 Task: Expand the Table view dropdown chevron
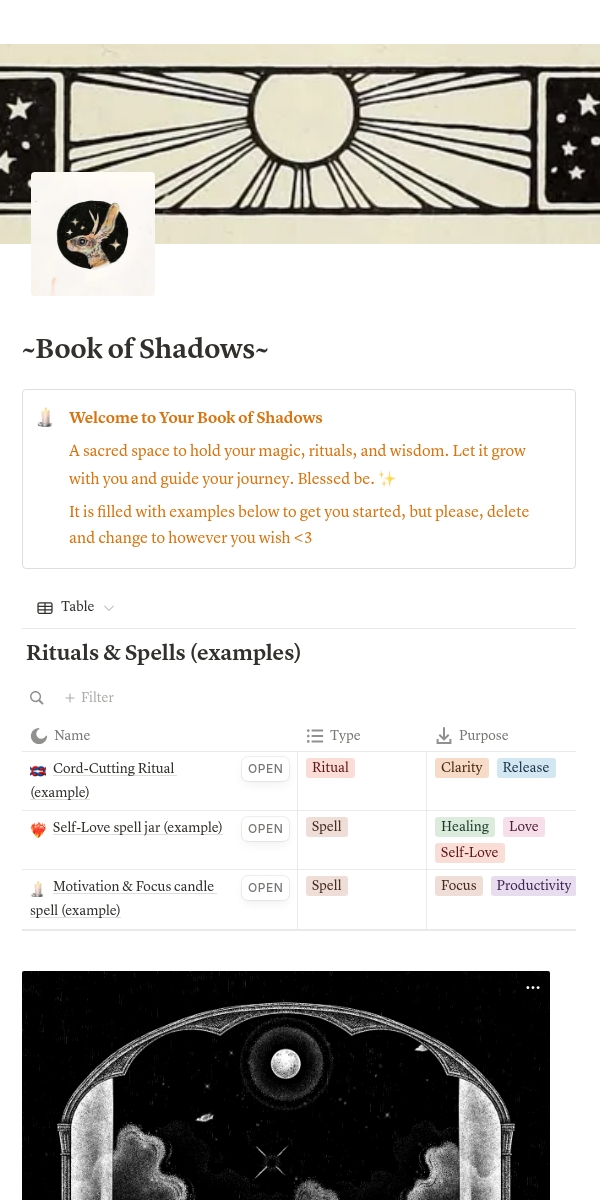click(109, 608)
